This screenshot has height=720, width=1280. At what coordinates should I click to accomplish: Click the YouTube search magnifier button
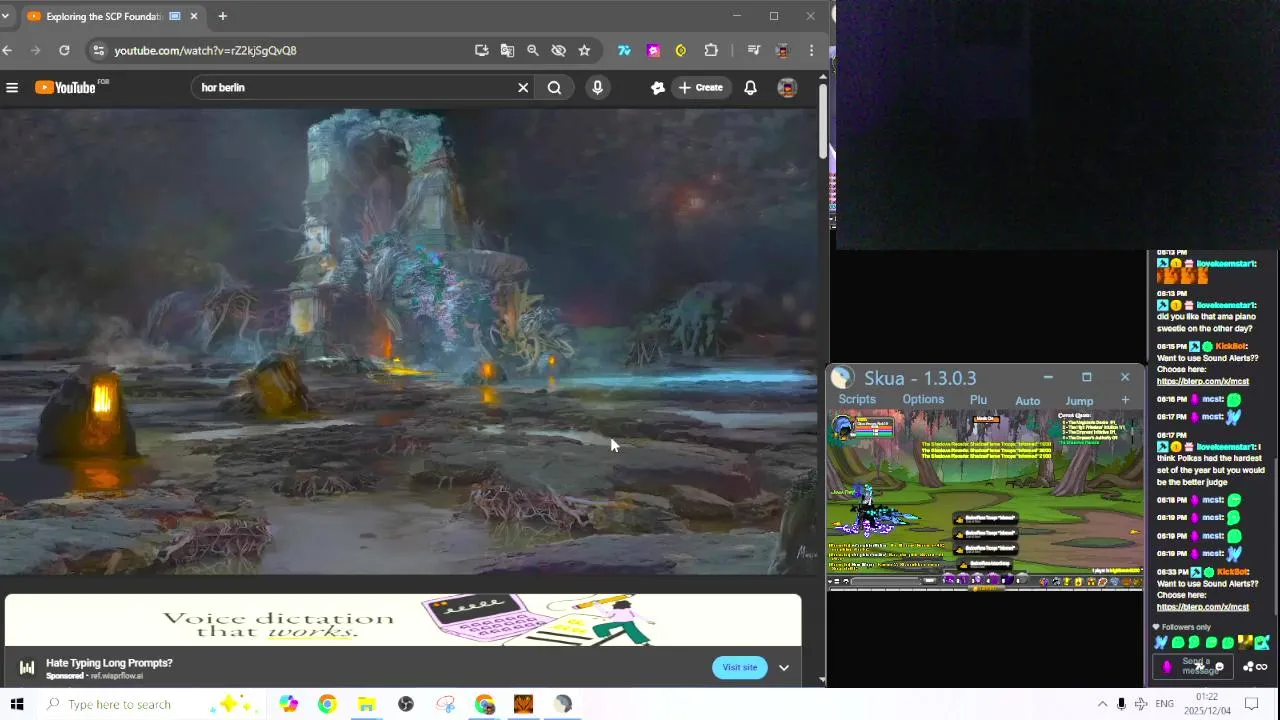pos(554,88)
